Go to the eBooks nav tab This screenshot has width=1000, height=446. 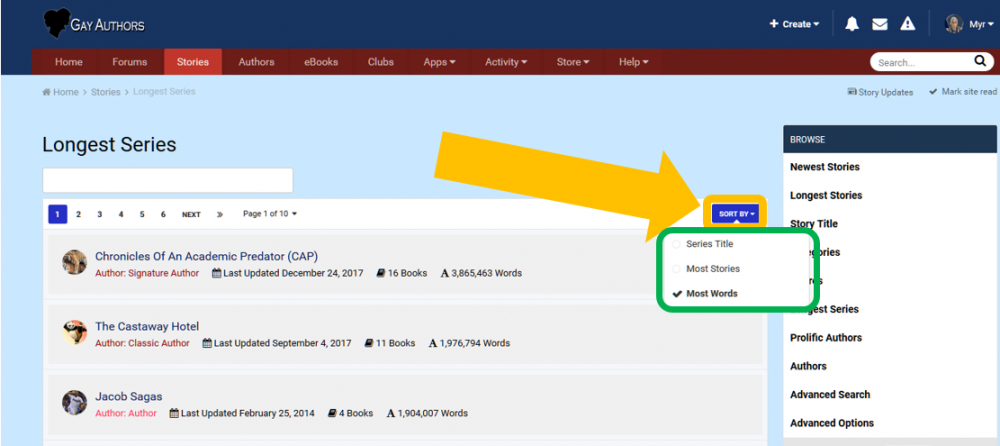321,62
